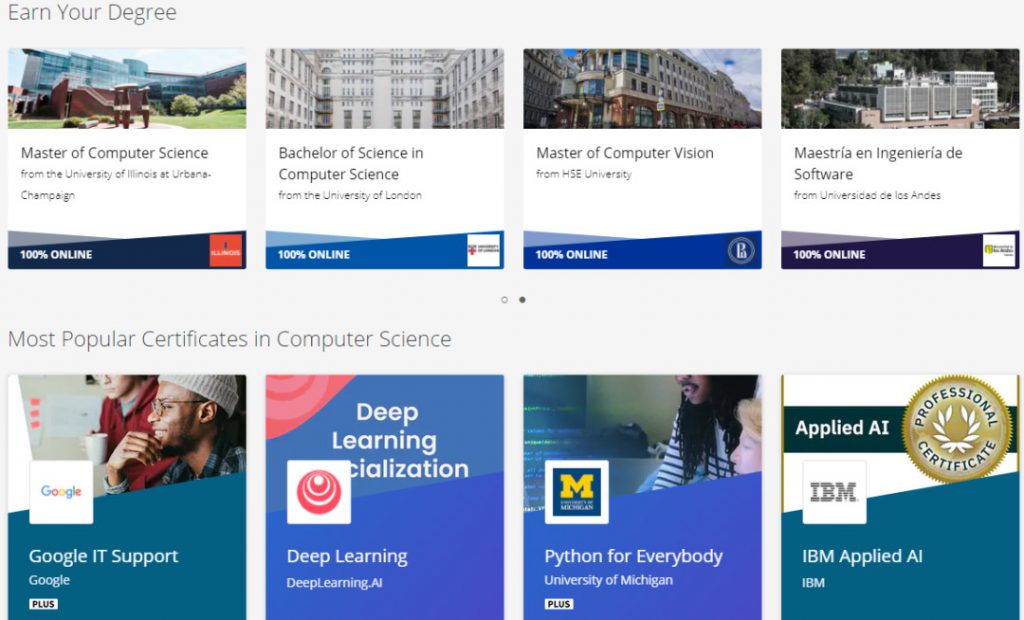Click the PLUS badge under Google
This screenshot has width=1024, height=620.
[43, 604]
